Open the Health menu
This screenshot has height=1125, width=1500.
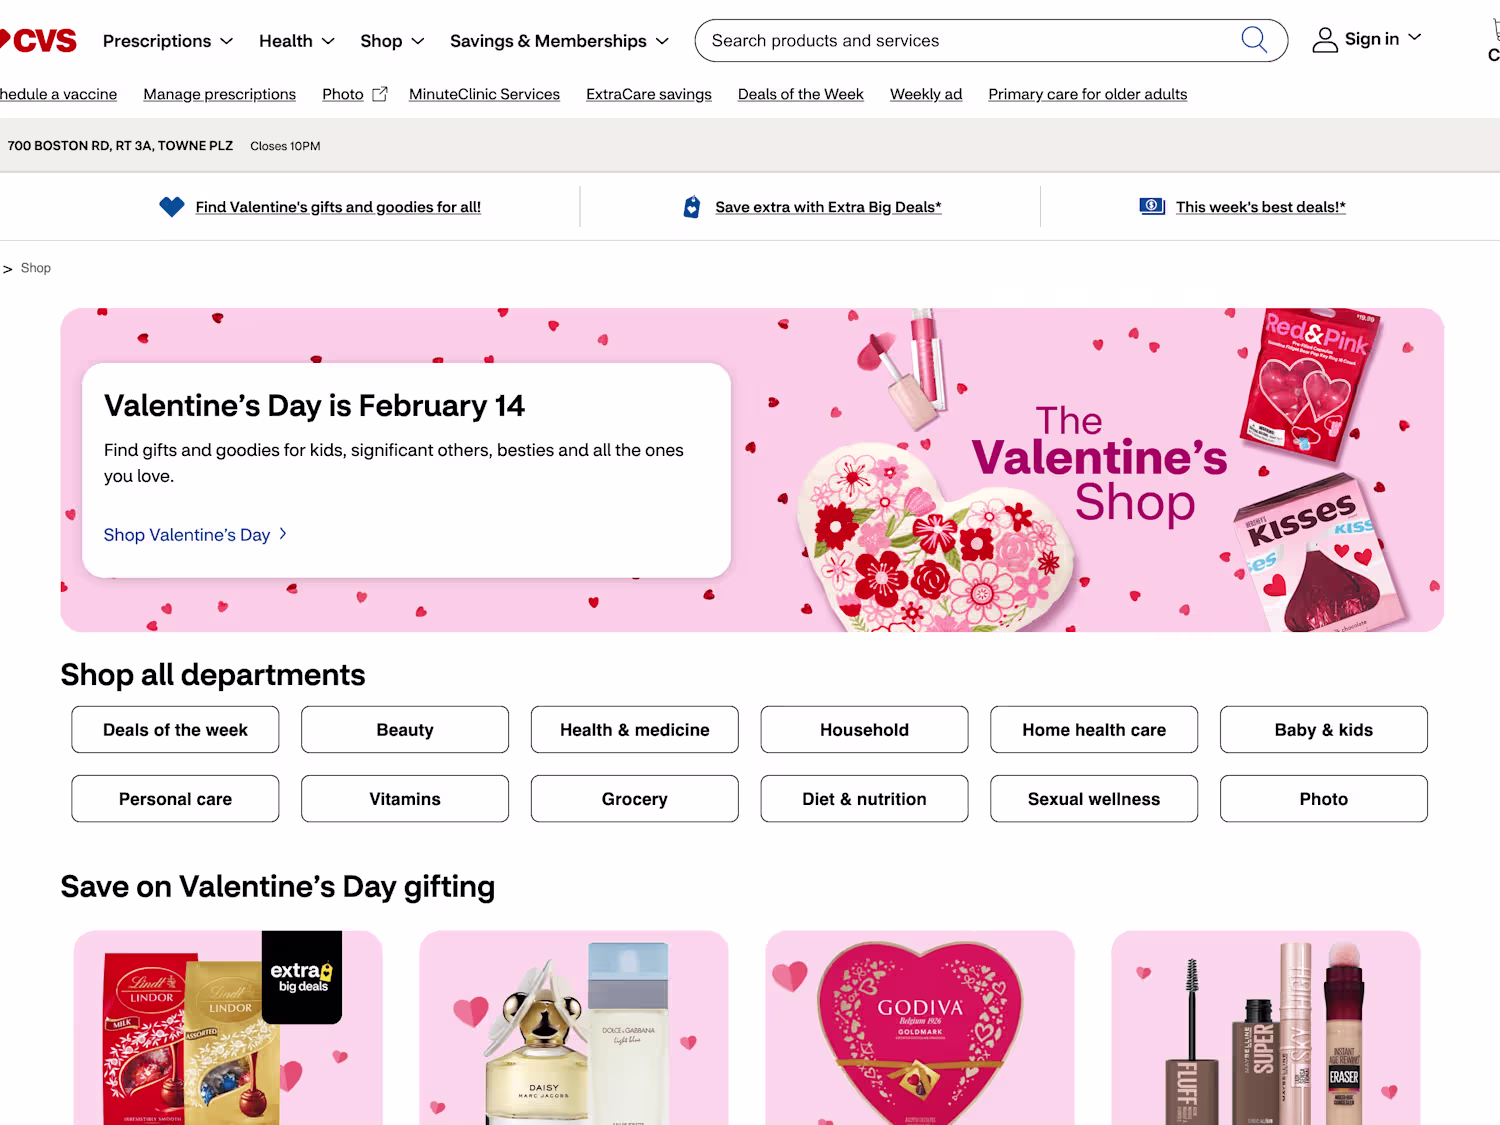[x=296, y=41]
